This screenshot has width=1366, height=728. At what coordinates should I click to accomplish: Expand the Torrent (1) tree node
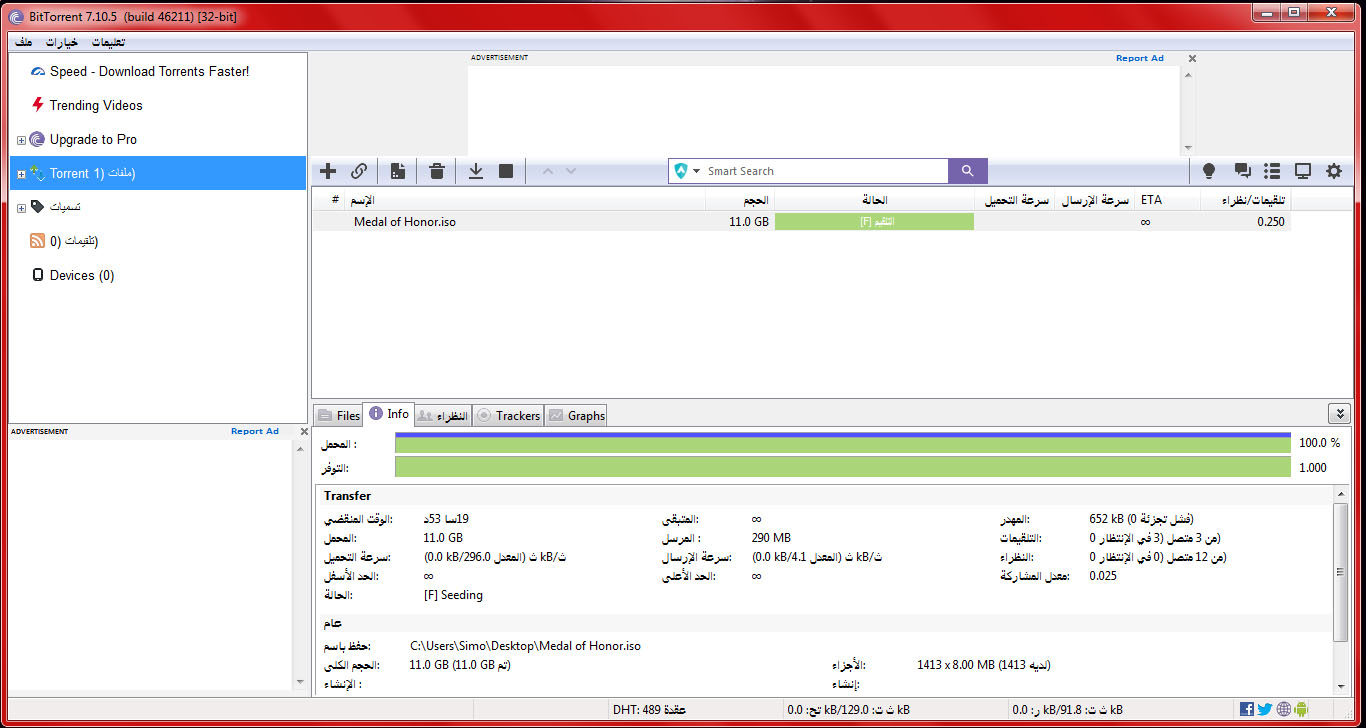(x=21, y=174)
